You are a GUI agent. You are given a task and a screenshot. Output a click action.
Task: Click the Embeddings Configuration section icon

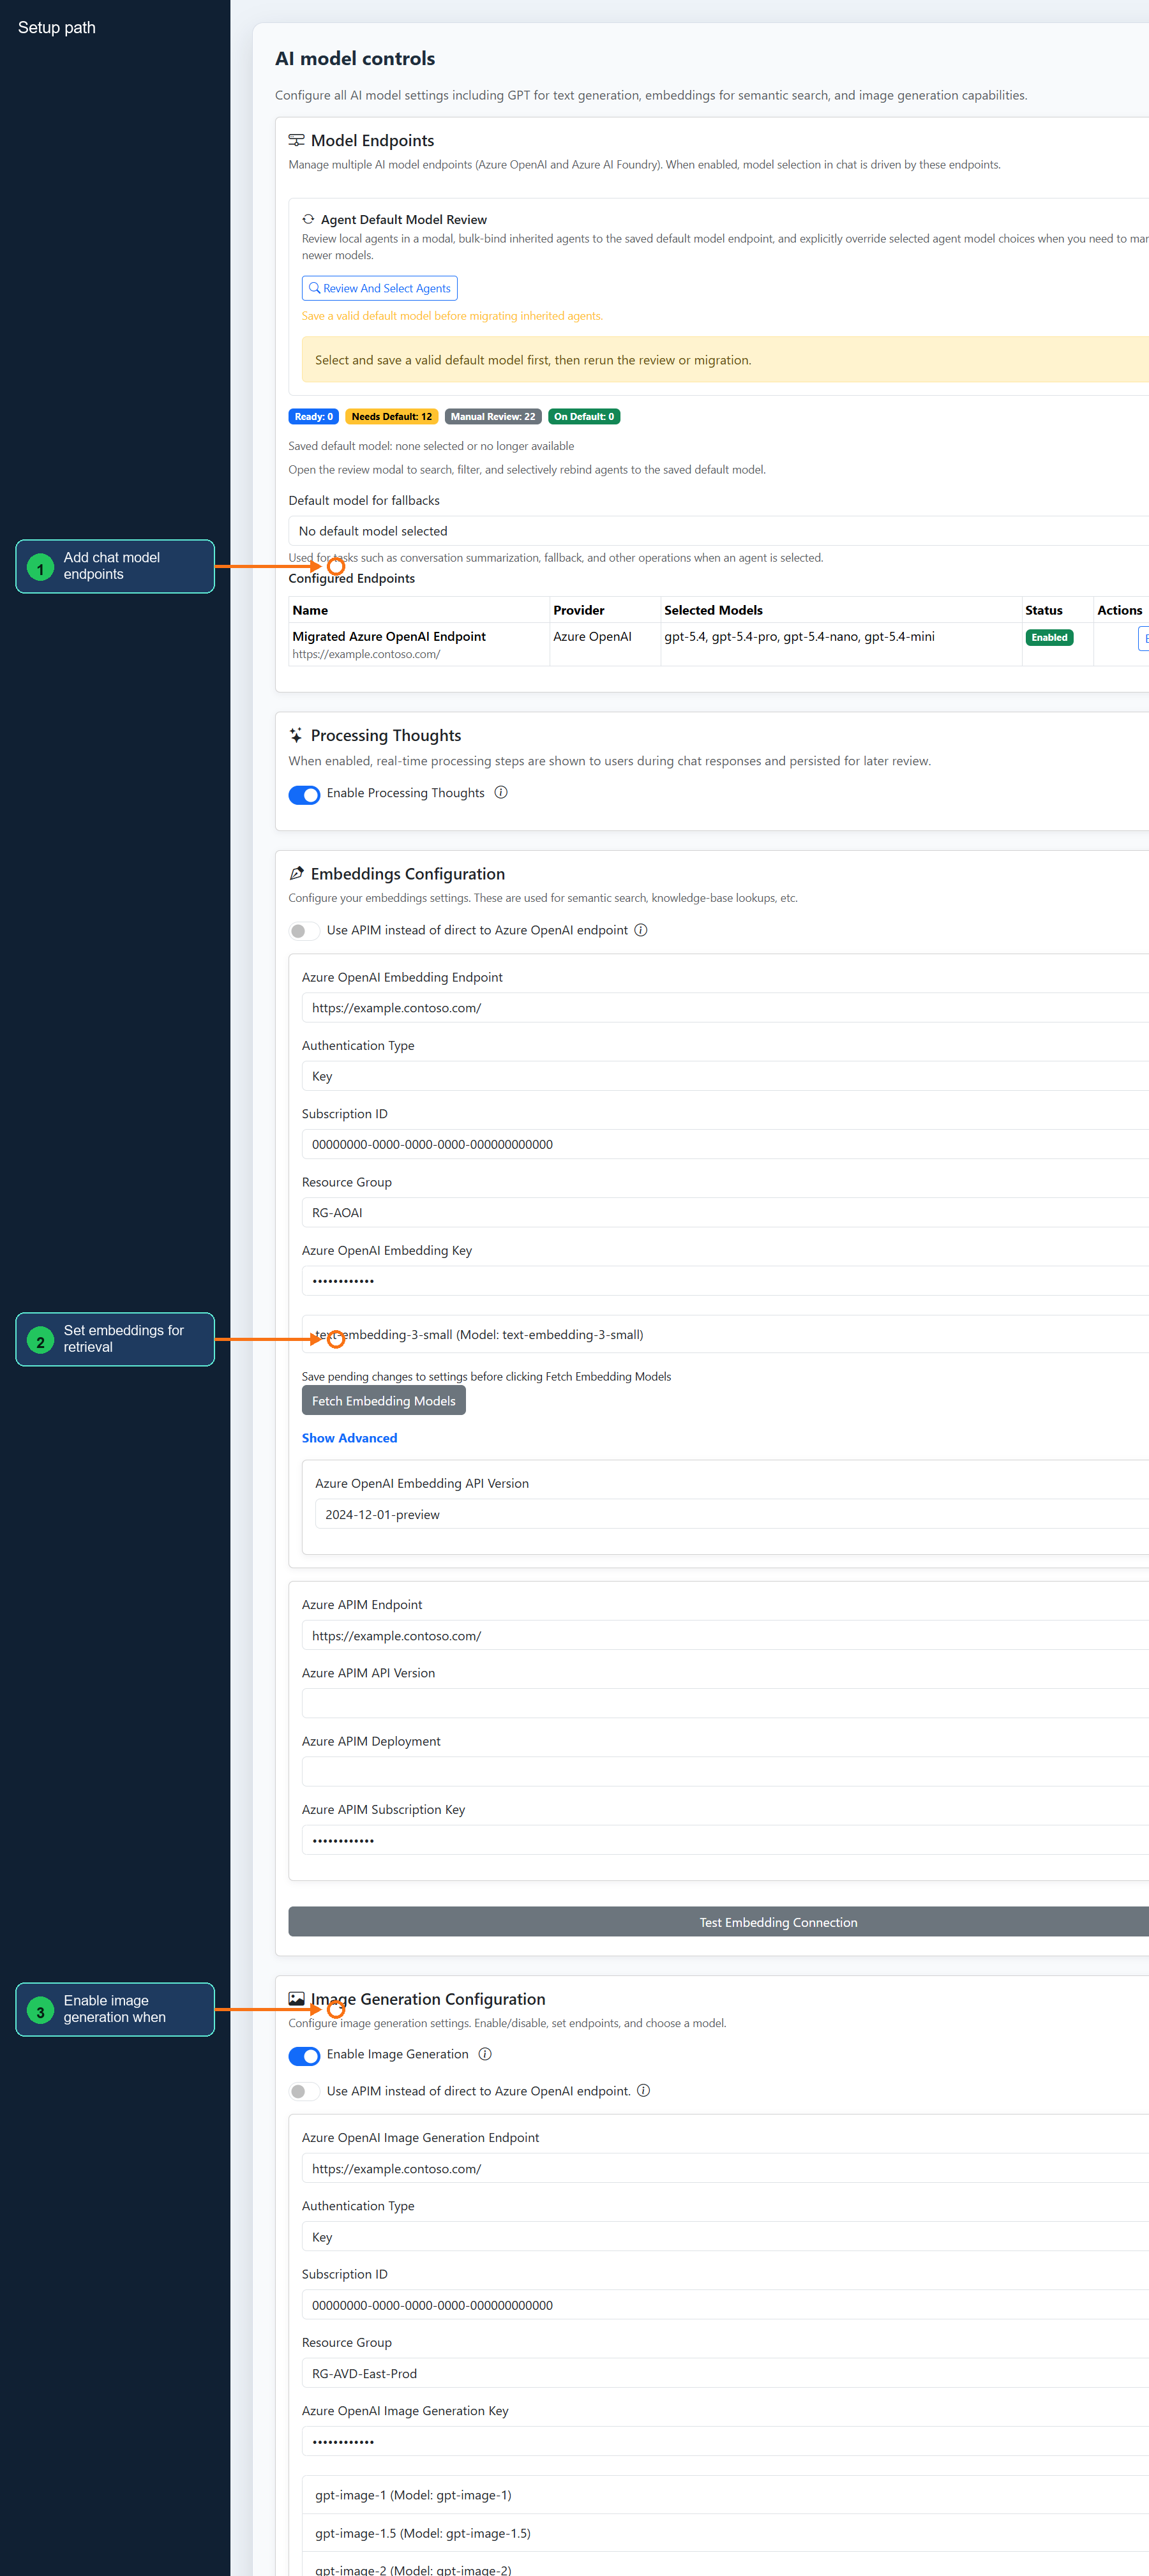pyautogui.click(x=296, y=873)
